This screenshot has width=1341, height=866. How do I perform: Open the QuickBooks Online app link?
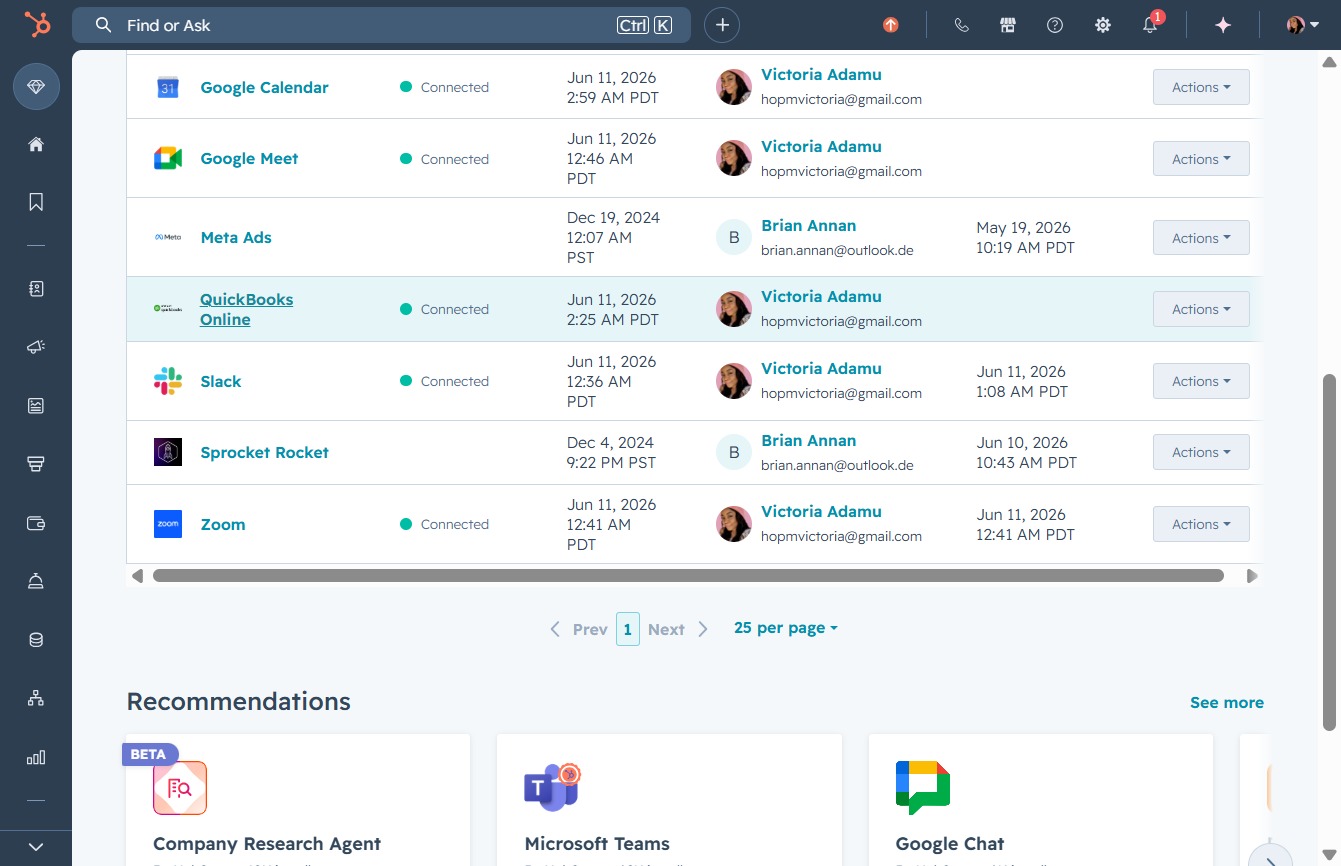(x=246, y=309)
